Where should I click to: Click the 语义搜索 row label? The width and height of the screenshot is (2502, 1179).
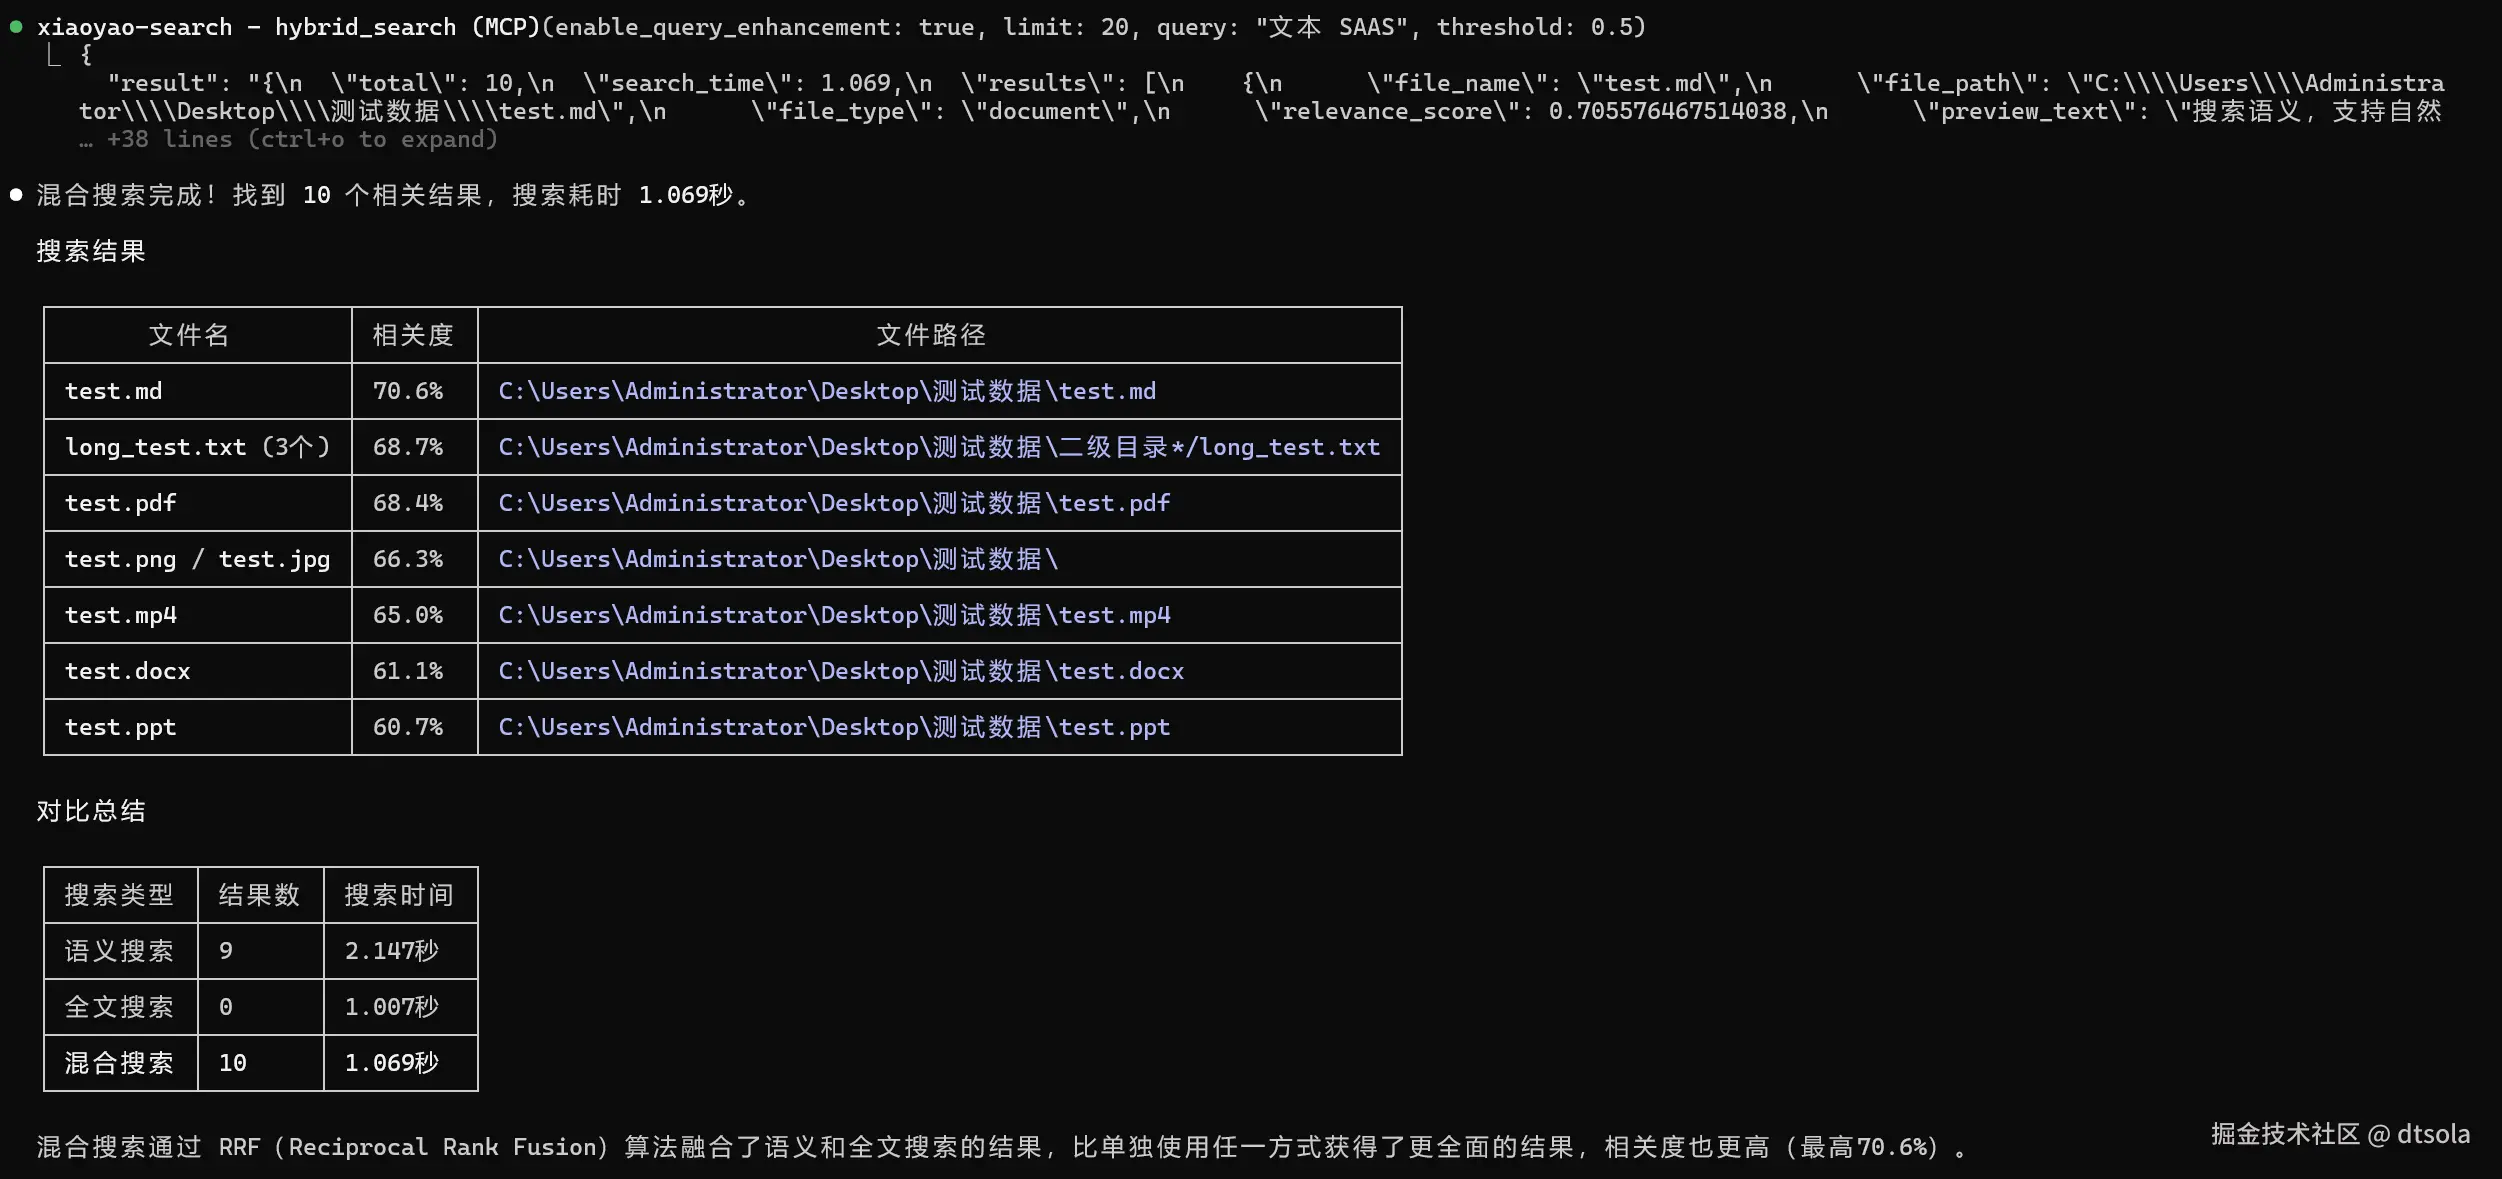(119, 951)
